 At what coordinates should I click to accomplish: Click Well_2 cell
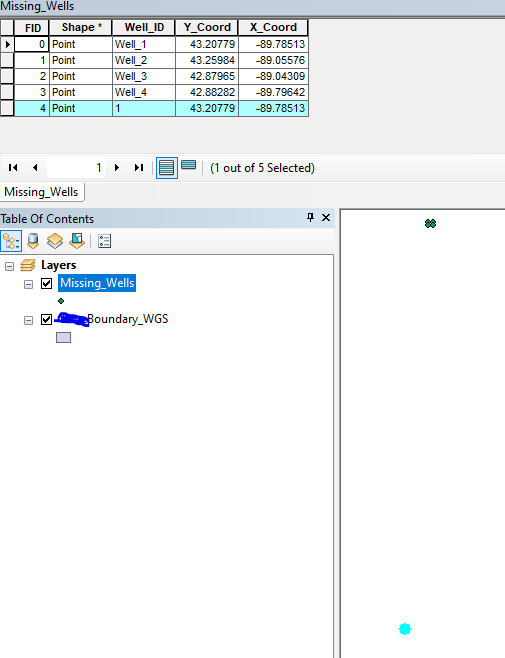[144, 60]
